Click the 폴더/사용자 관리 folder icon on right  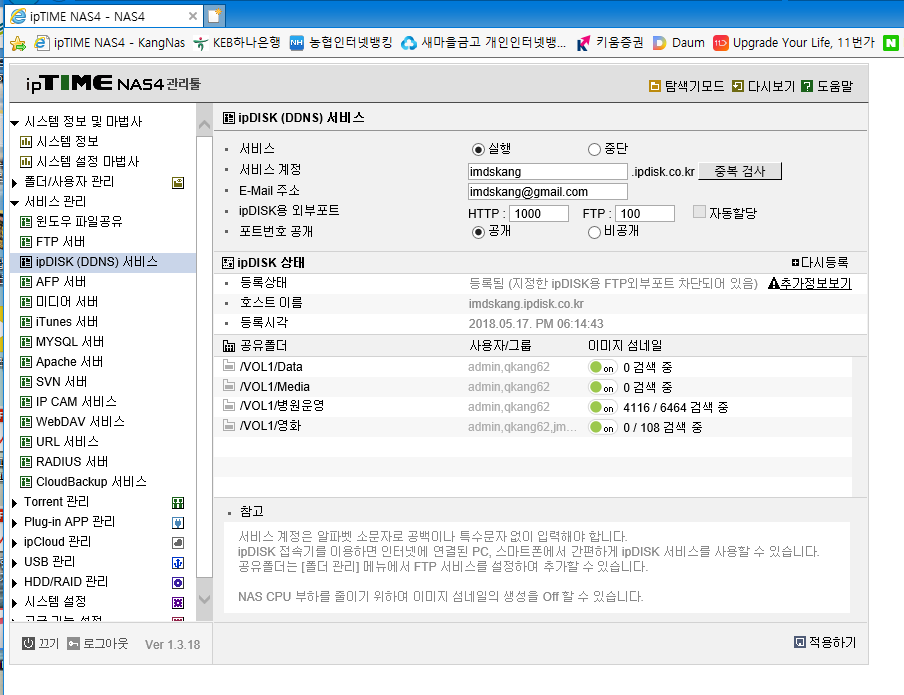178,183
